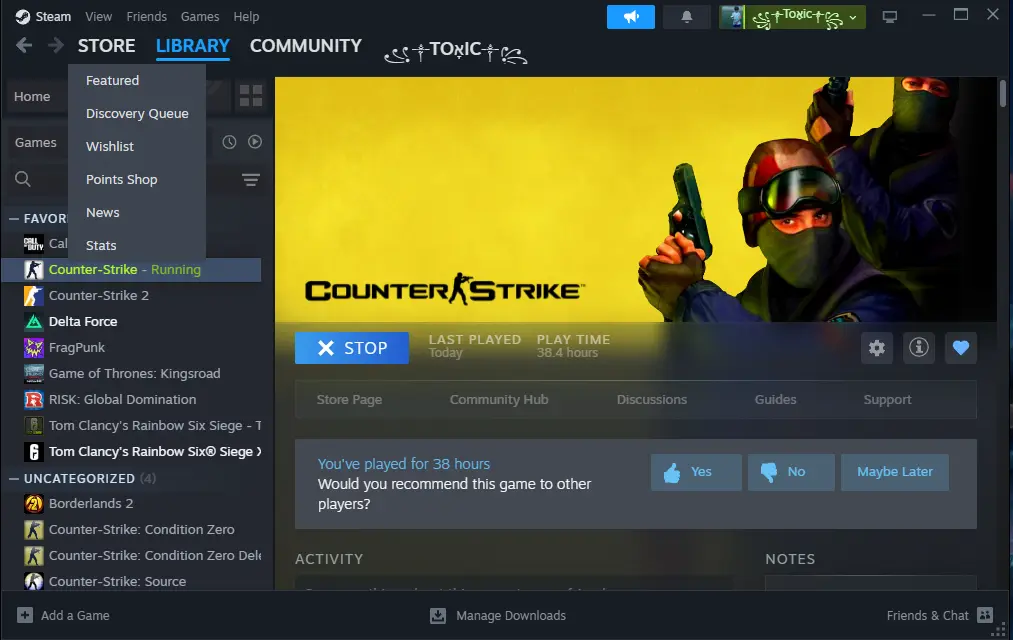Open the View menu
This screenshot has width=1013, height=640.
[98, 17]
